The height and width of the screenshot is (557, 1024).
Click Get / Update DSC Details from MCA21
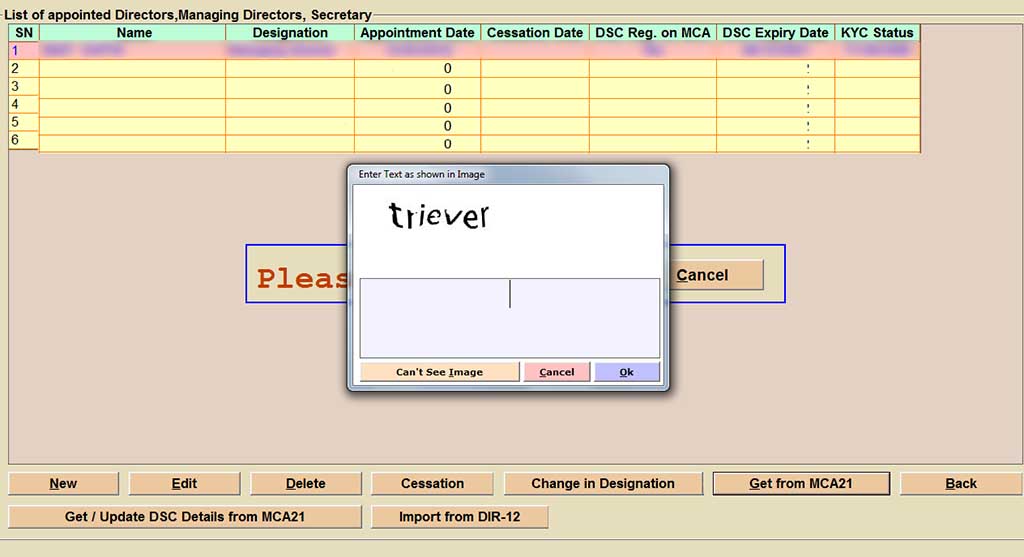[x=184, y=517]
